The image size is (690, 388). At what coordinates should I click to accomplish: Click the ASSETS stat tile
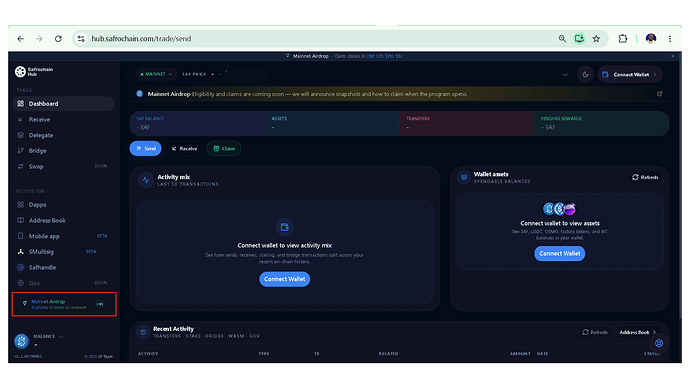coord(332,123)
